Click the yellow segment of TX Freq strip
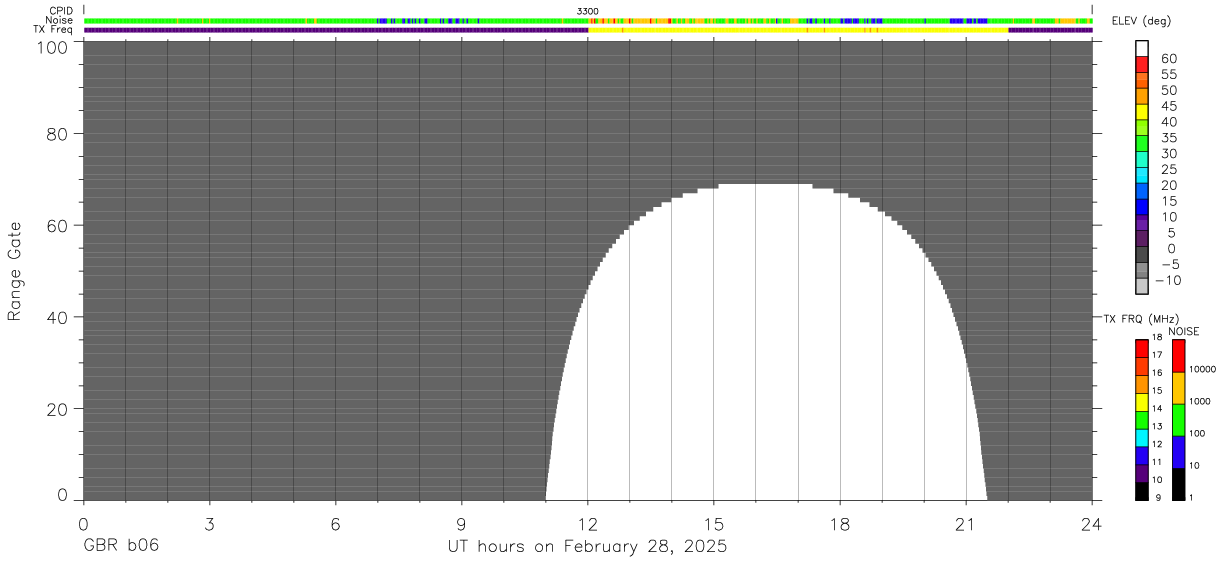Viewport: 1228px width, 567px height. tap(798, 30)
